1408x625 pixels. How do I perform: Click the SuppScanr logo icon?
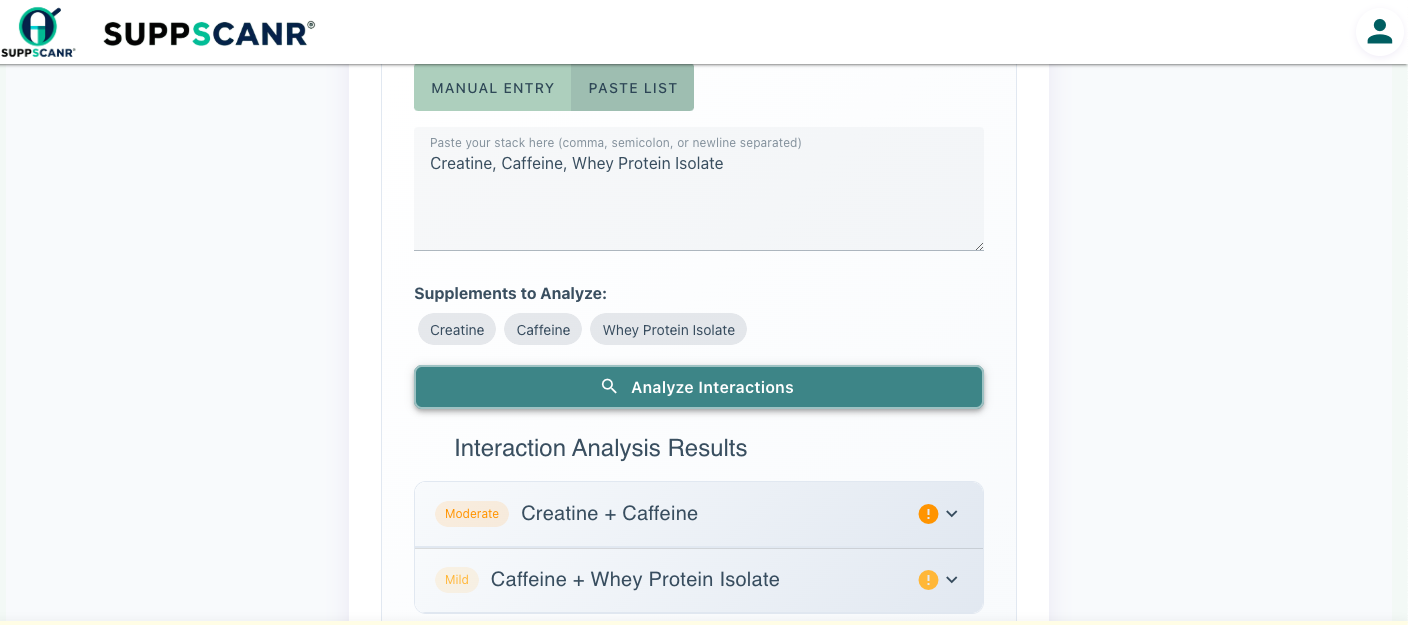tap(38, 32)
